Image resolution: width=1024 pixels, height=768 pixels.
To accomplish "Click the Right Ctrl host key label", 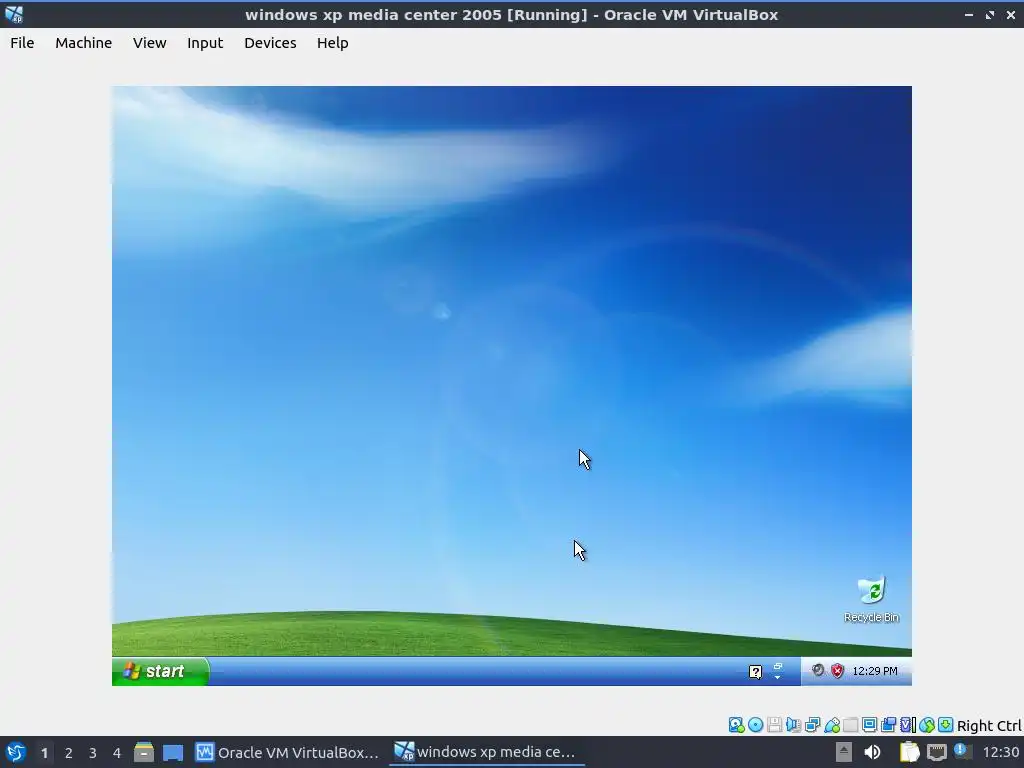I will (989, 726).
